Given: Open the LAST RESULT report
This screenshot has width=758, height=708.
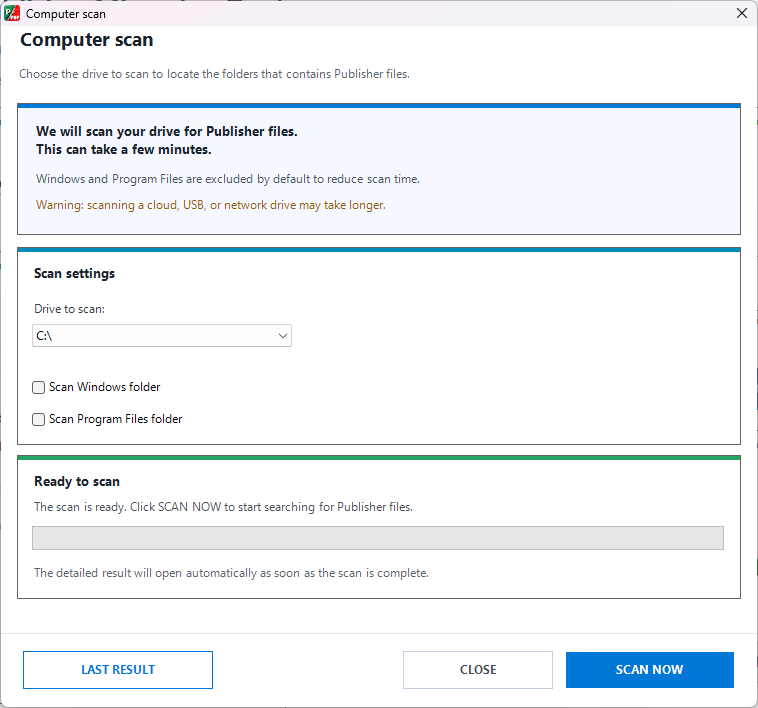Looking at the screenshot, I should tap(118, 669).
